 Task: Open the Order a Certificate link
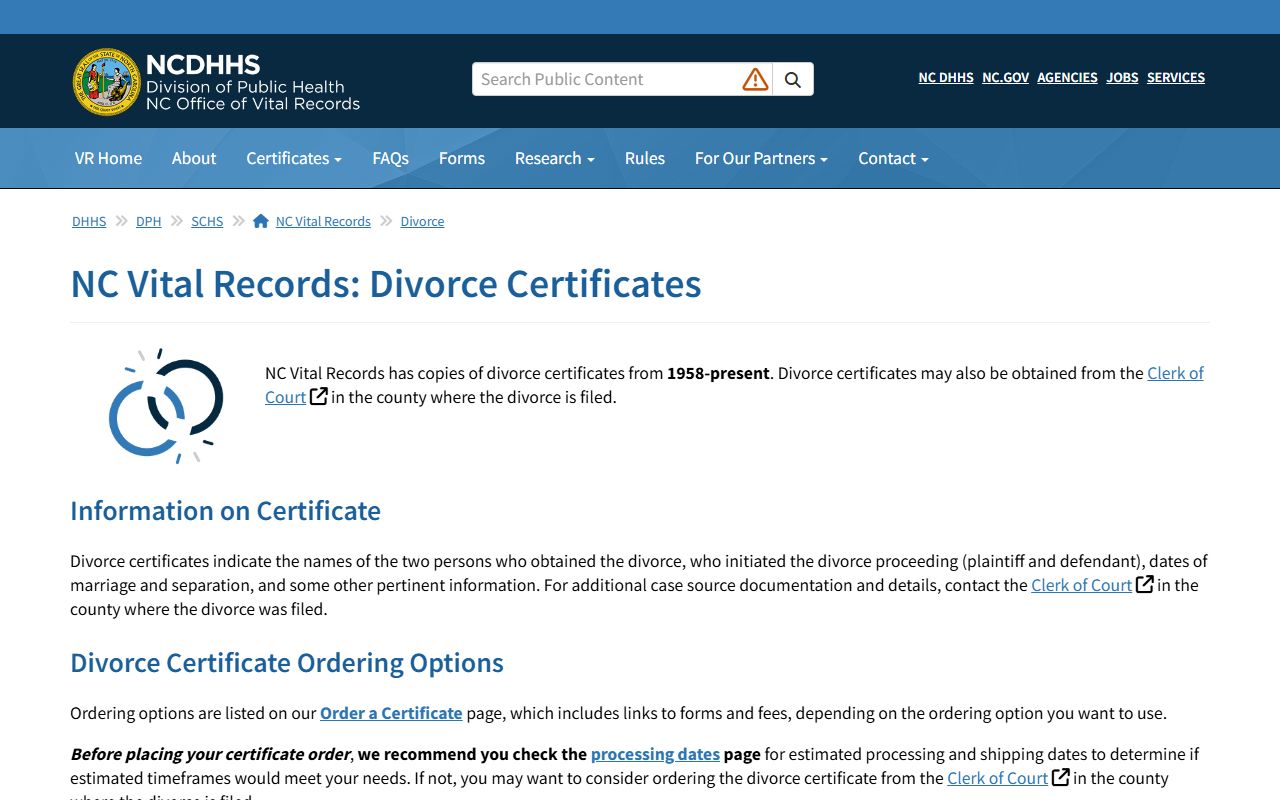391,713
